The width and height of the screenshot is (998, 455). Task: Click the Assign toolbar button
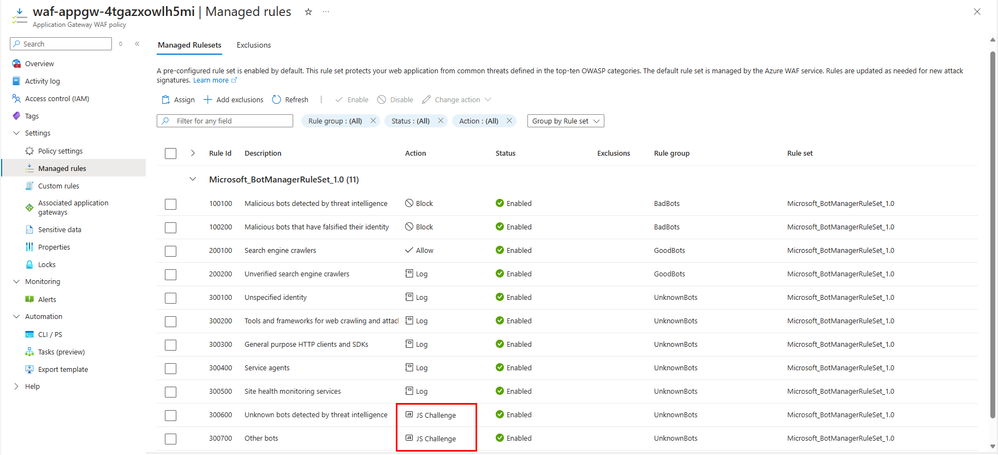pyautogui.click(x=178, y=100)
